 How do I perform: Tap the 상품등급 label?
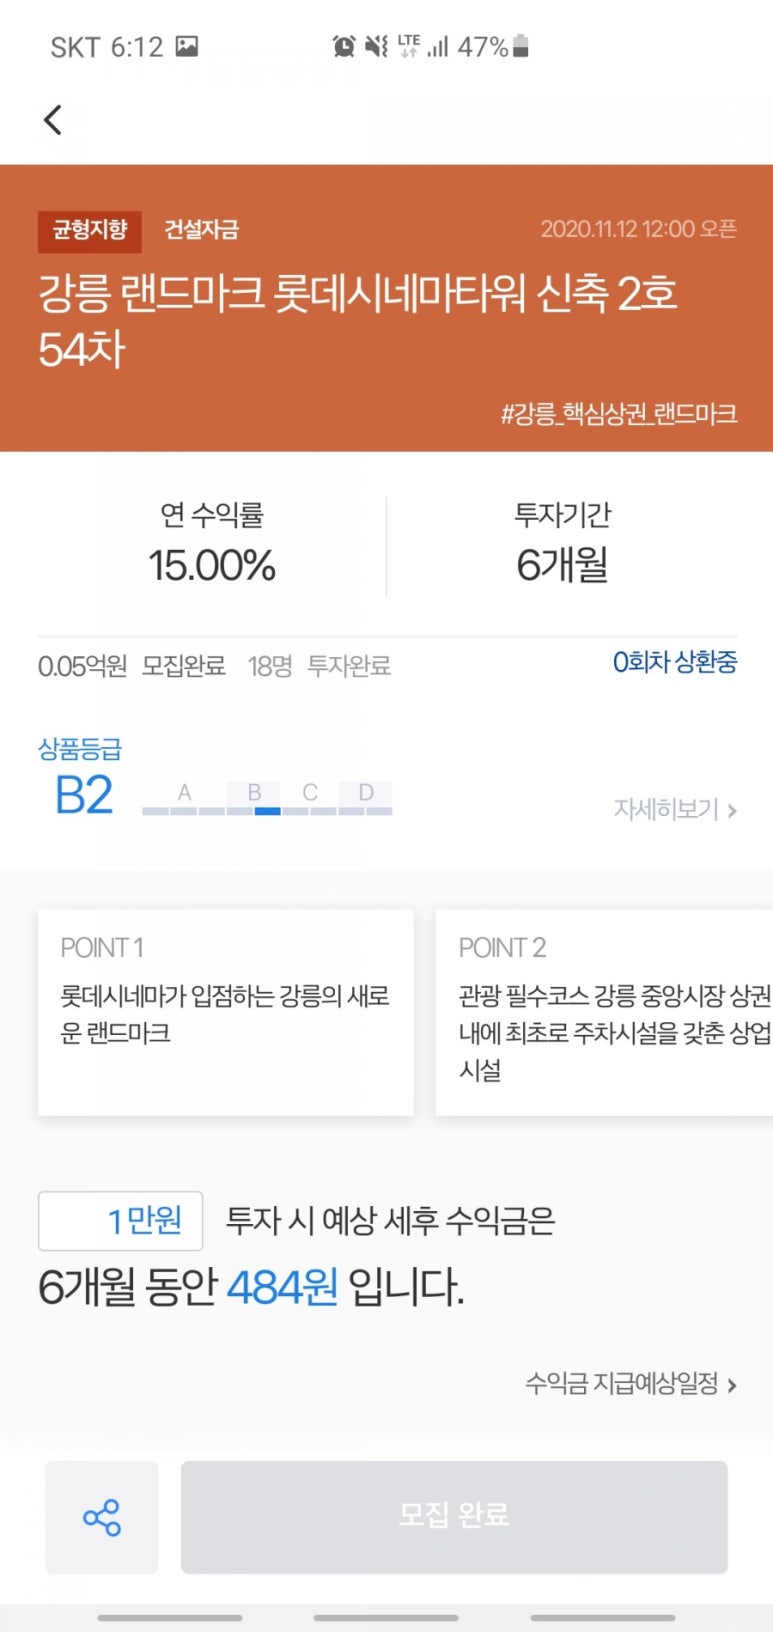[x=80, y=749]
